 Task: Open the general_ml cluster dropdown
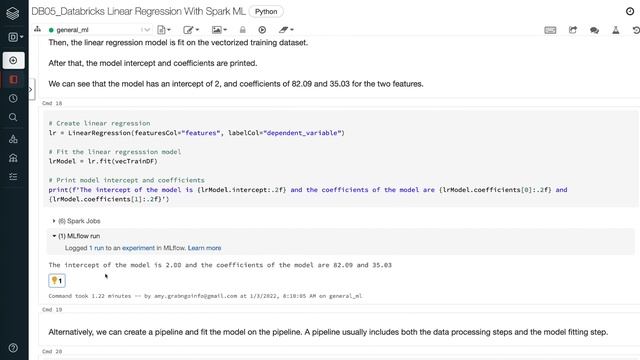(99, 30)
